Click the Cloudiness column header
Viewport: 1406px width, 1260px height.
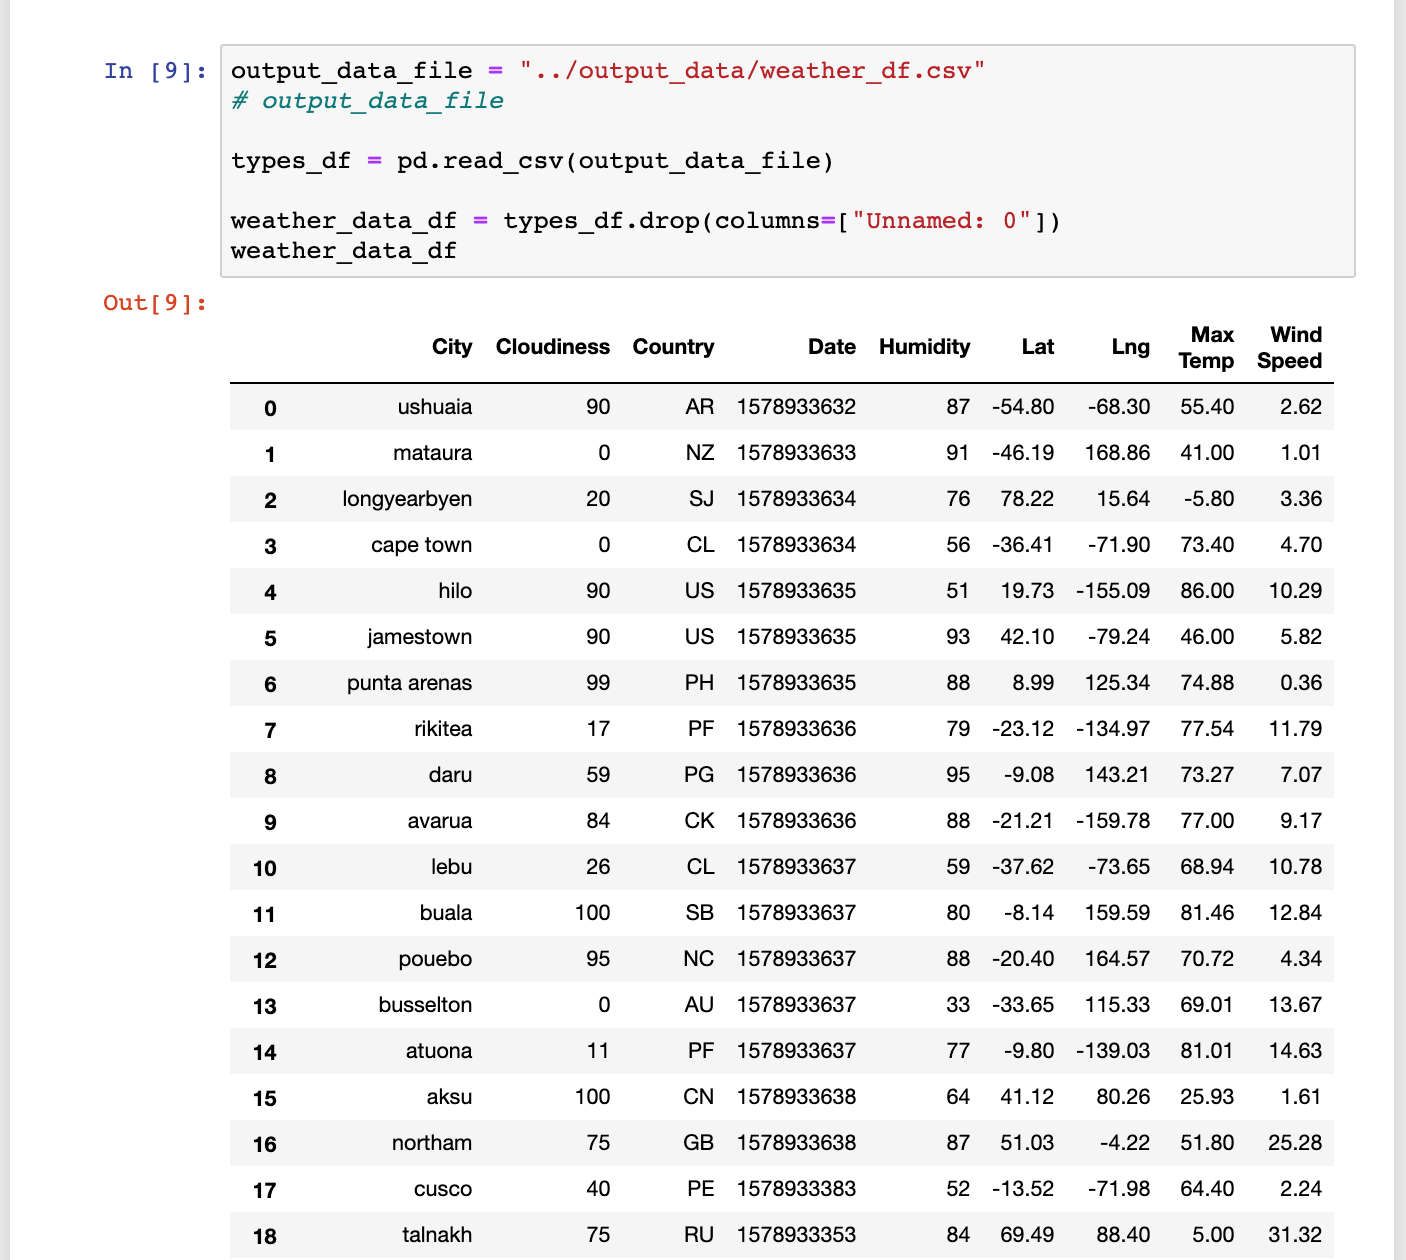tap(553, 347)
